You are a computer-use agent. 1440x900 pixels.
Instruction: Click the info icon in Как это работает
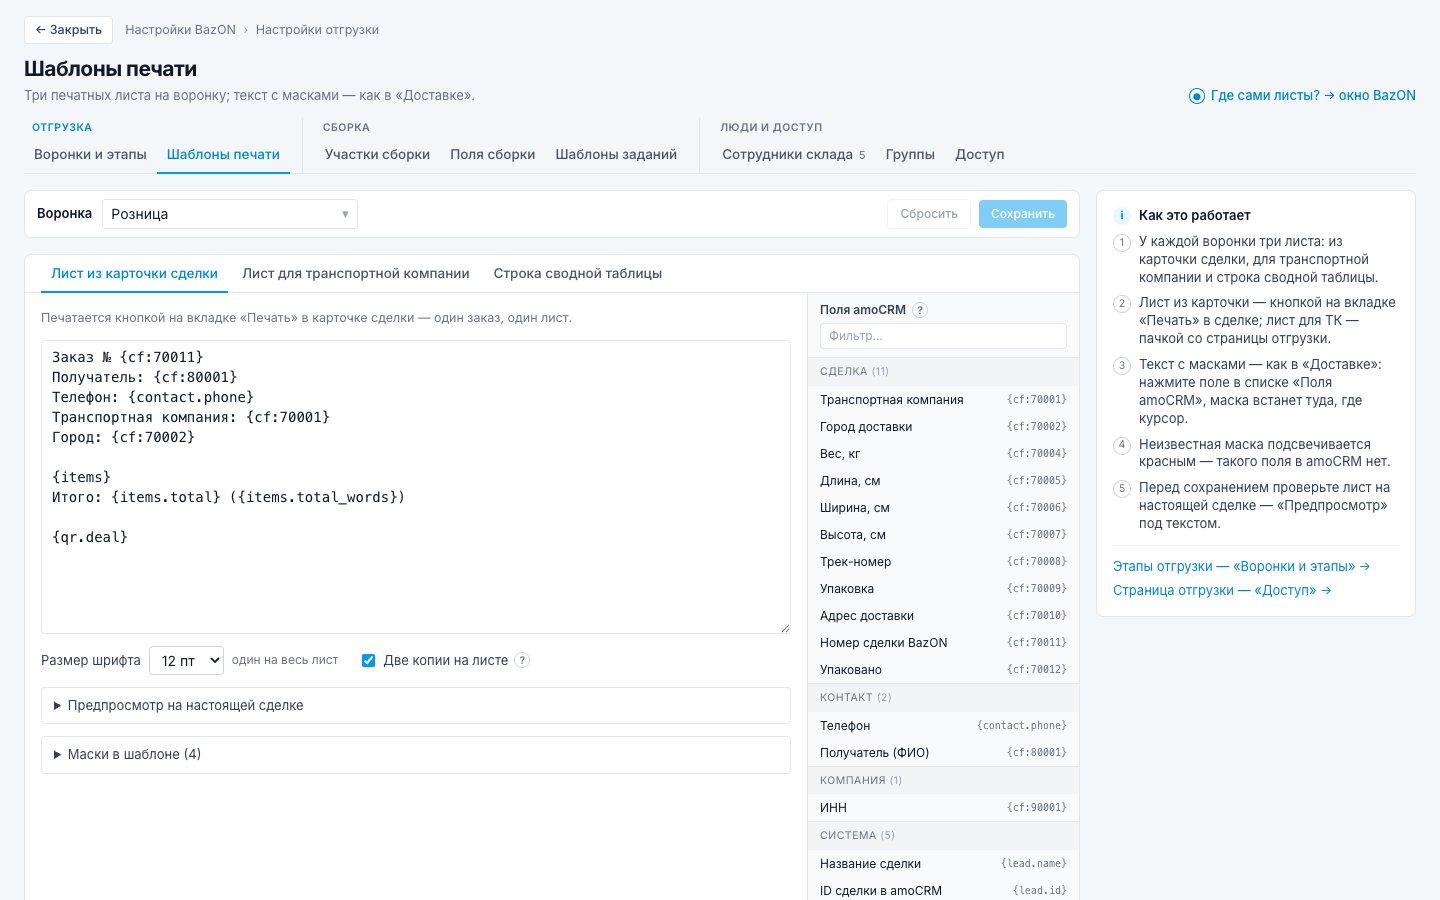tap(1121, 215)
